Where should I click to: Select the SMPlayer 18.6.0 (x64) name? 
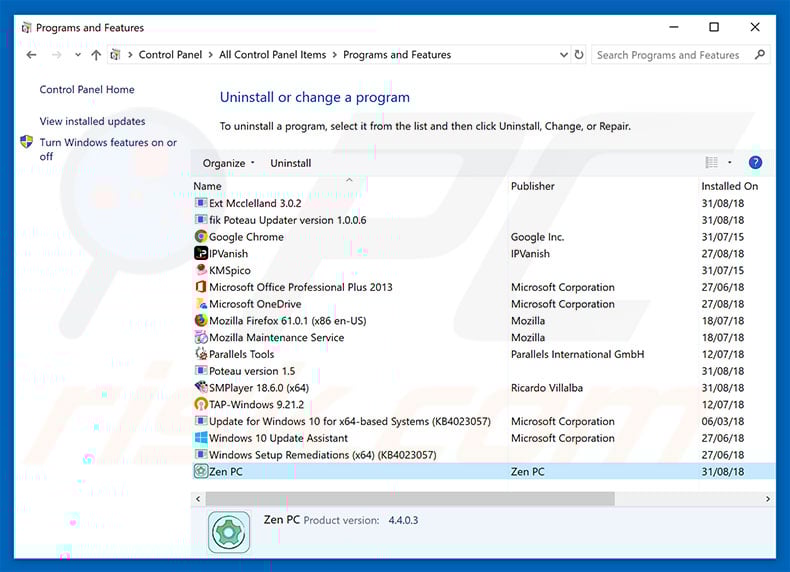coord(259,388)
